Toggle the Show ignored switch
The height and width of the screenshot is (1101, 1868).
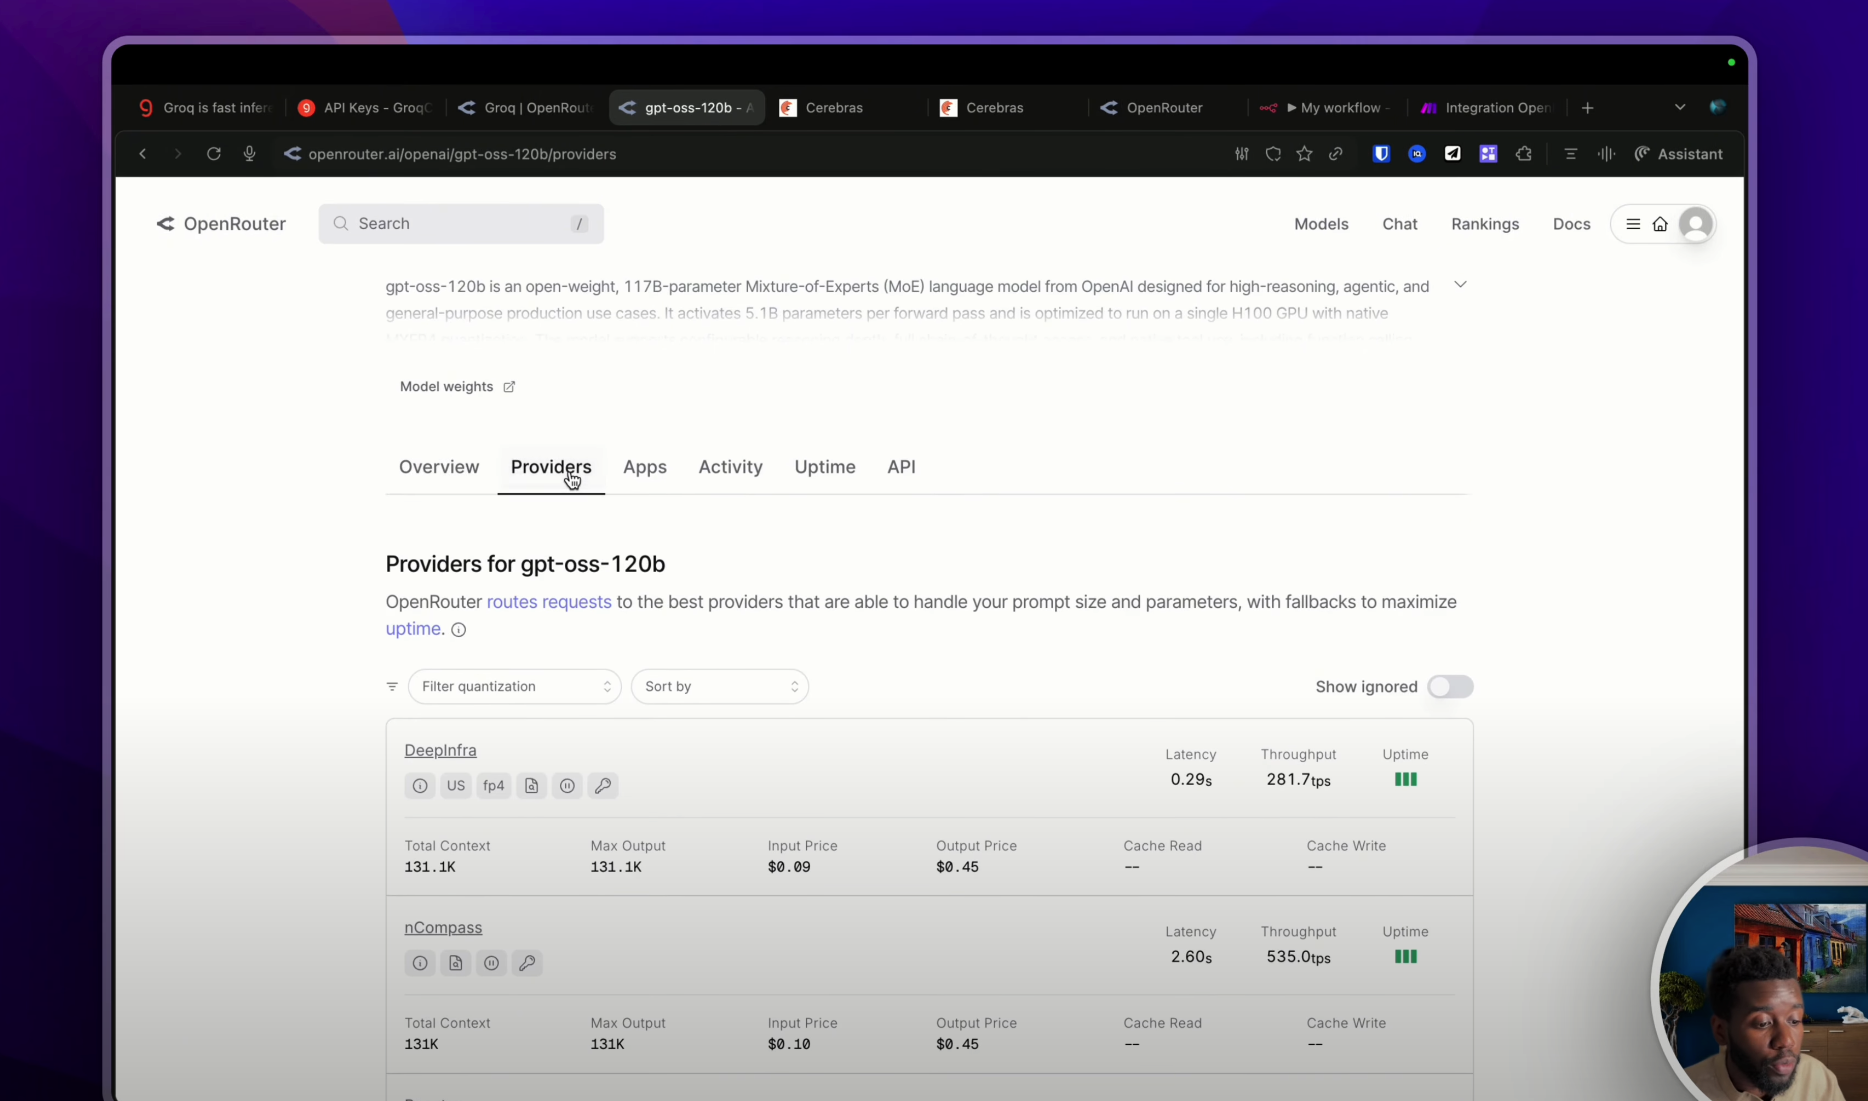tap(1450, 687)
